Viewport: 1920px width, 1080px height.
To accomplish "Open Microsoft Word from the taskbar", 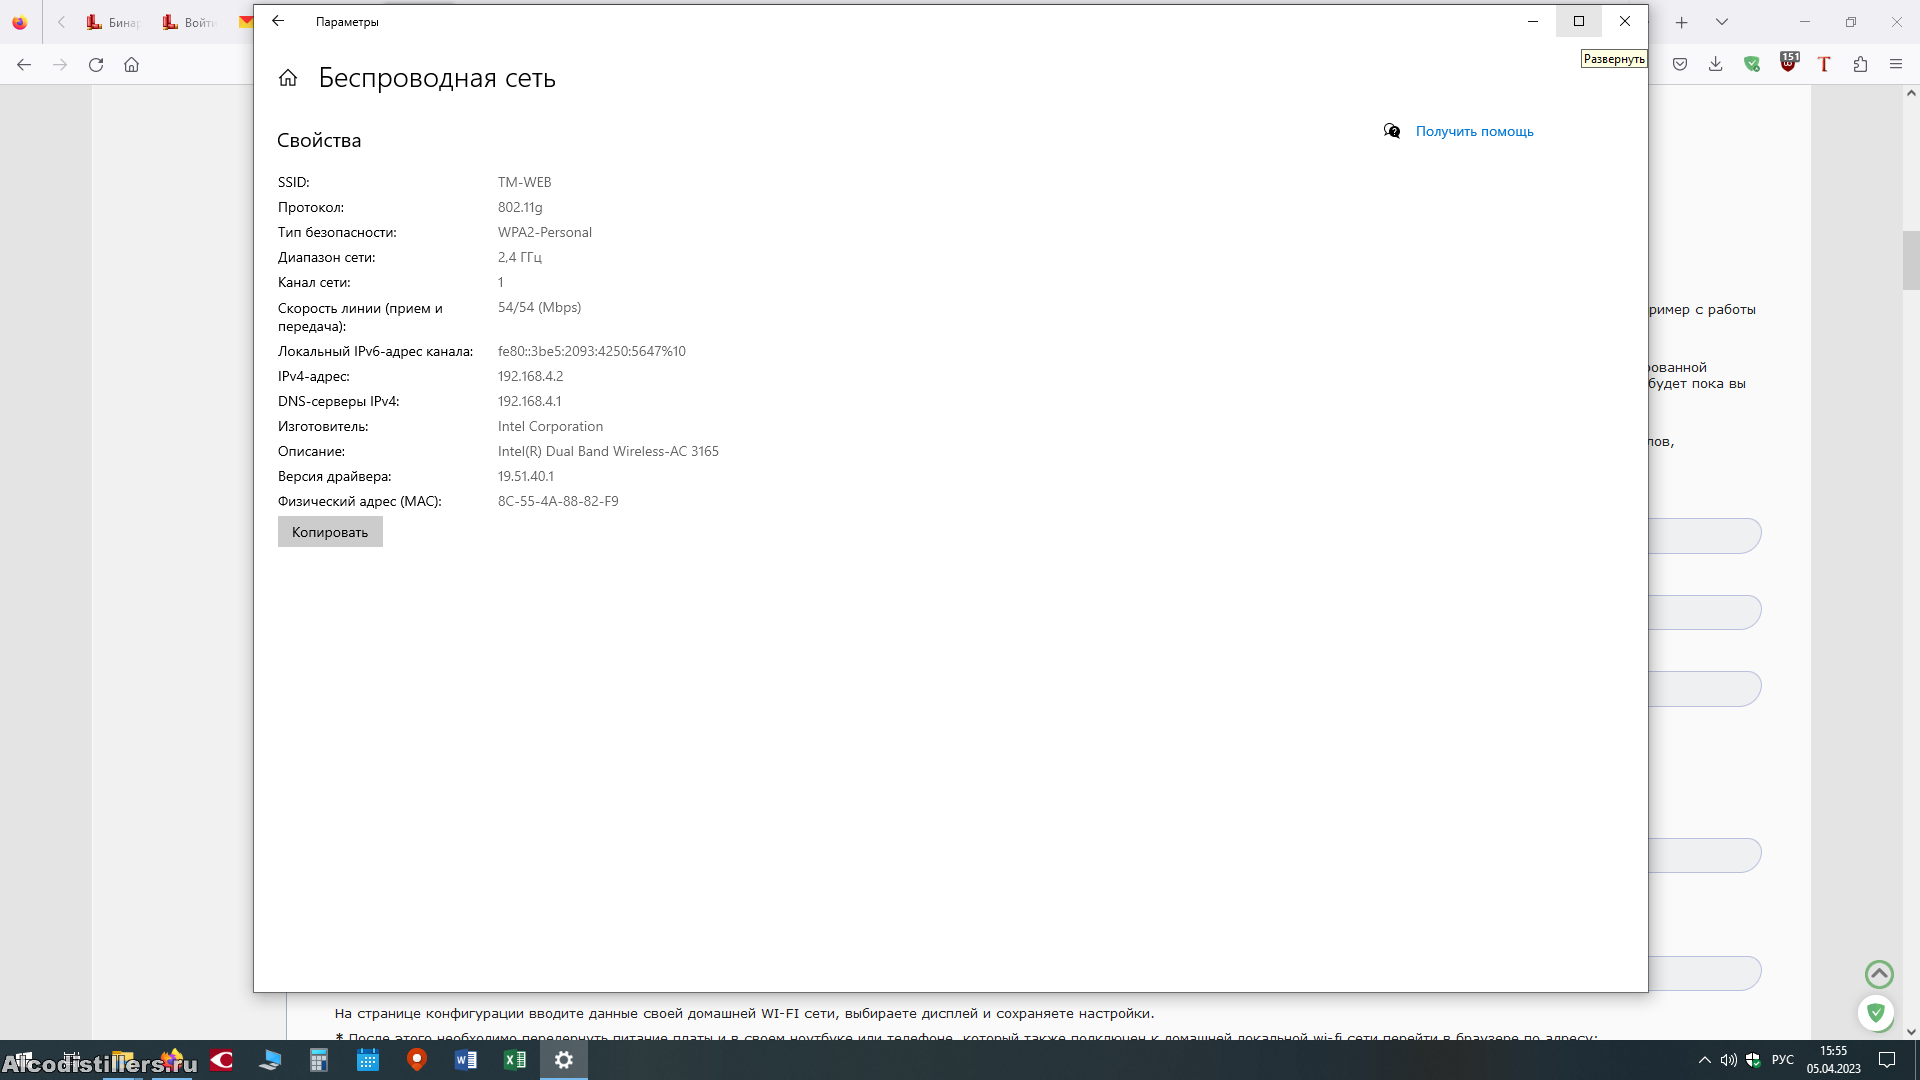I will click(x=466, y=1060).
